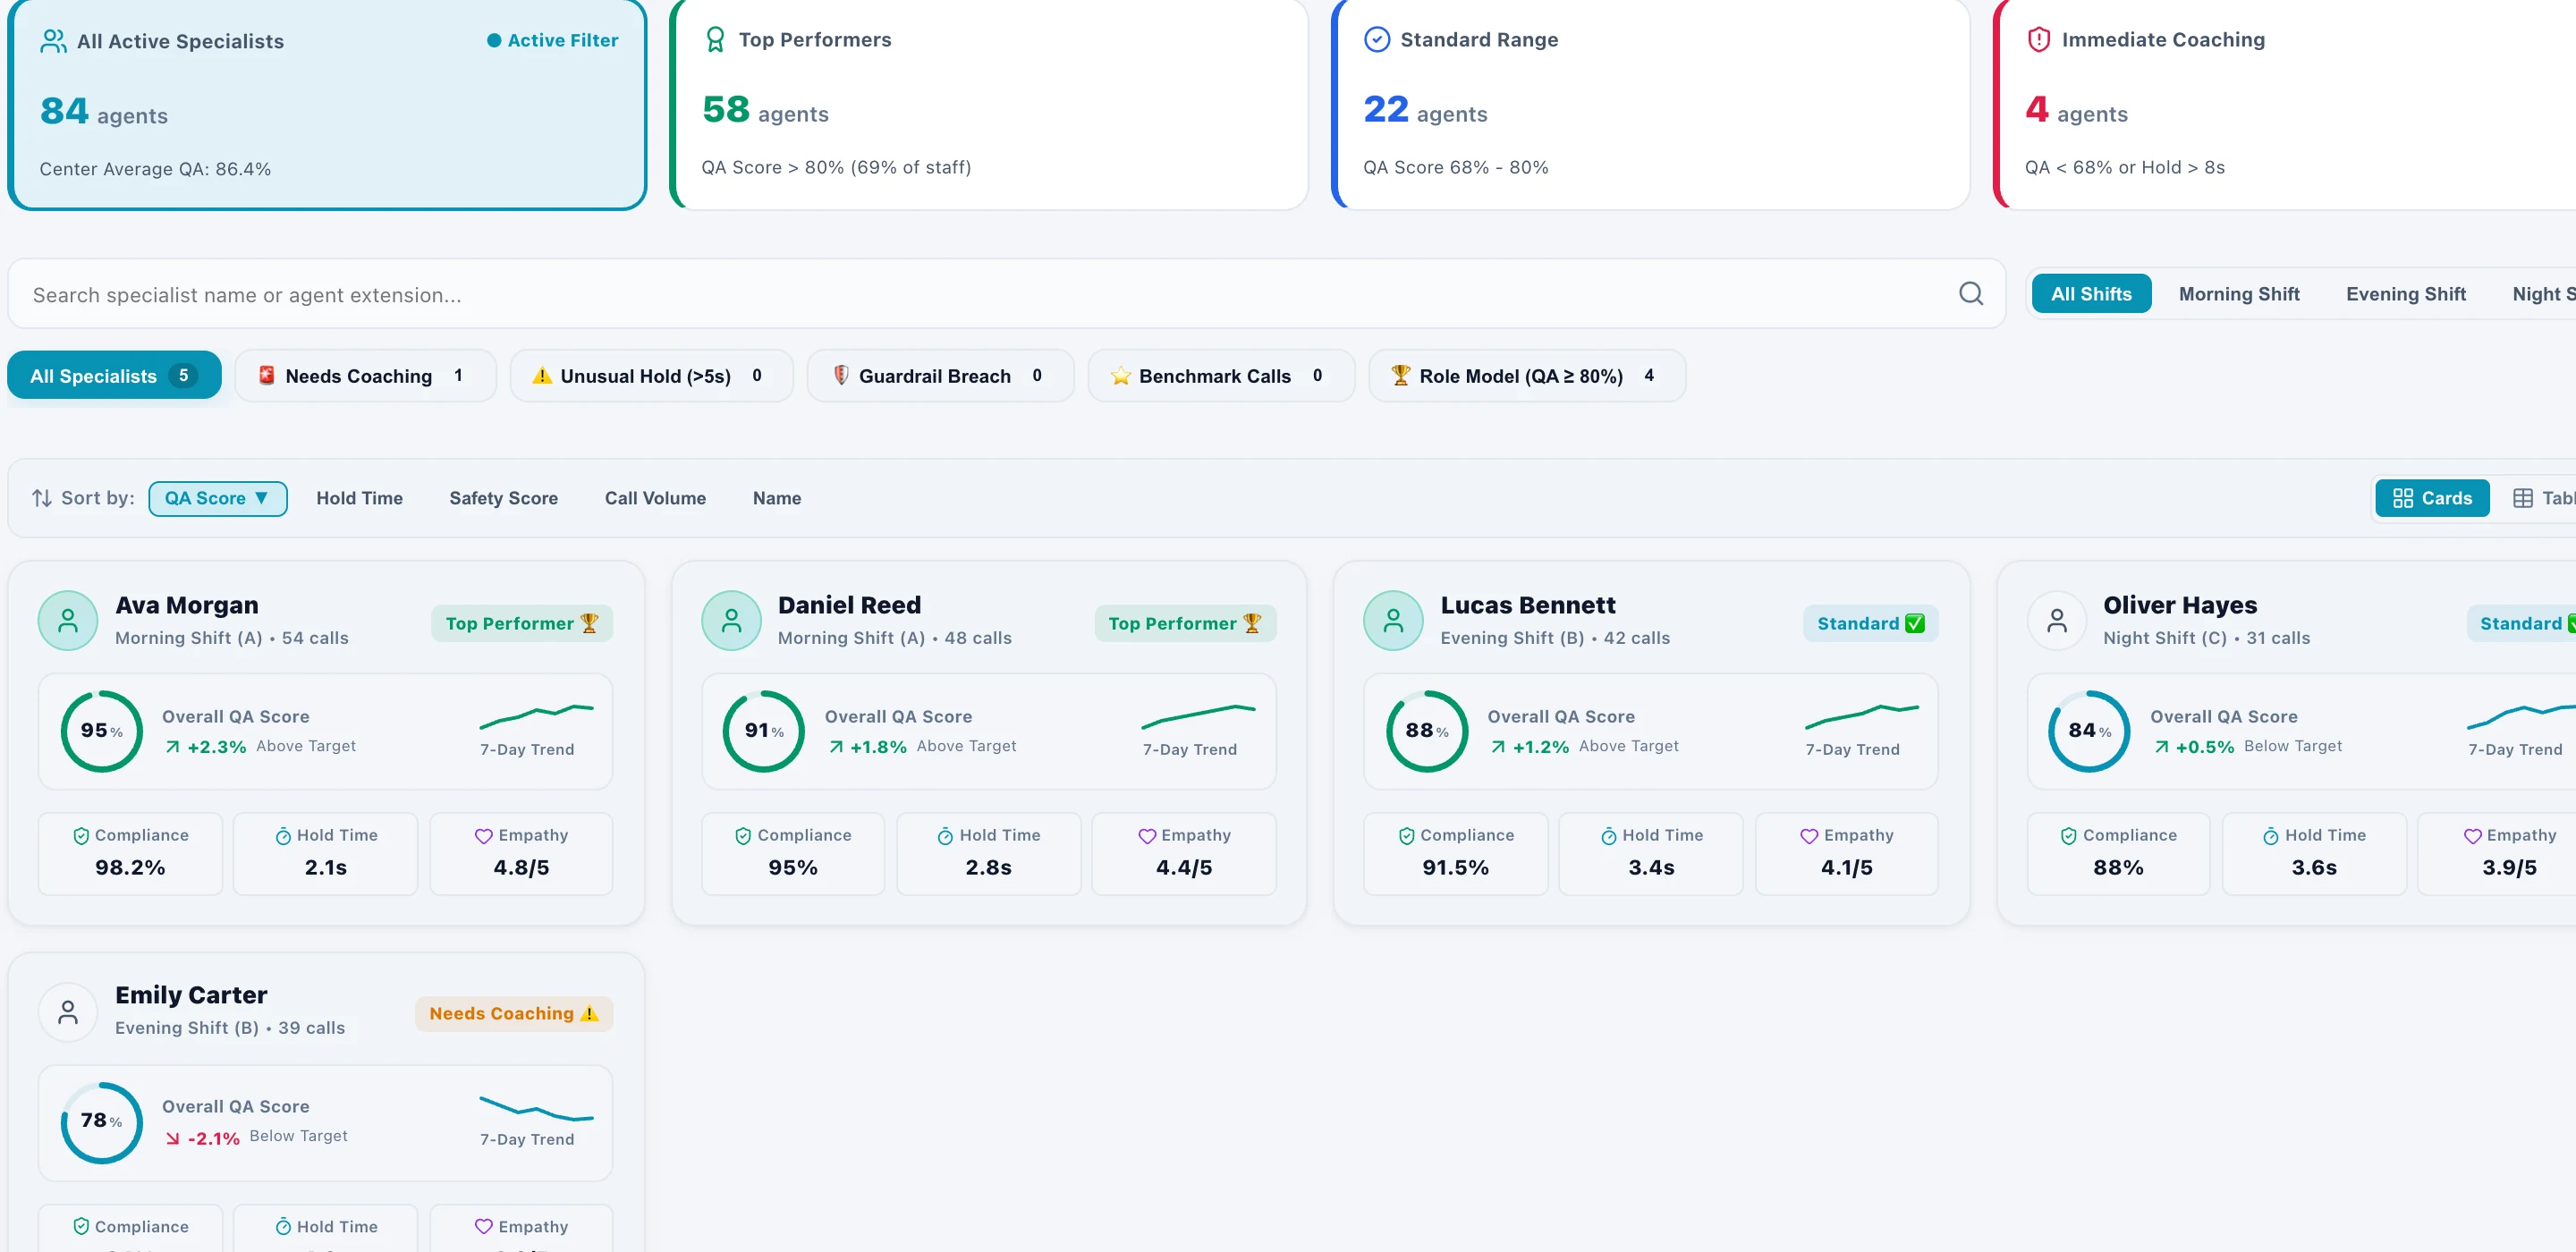The image size is (2576, 1252).
Task: Toggle the Unusual Hold (>5s) filter
Action: click(x=651, y=376)
